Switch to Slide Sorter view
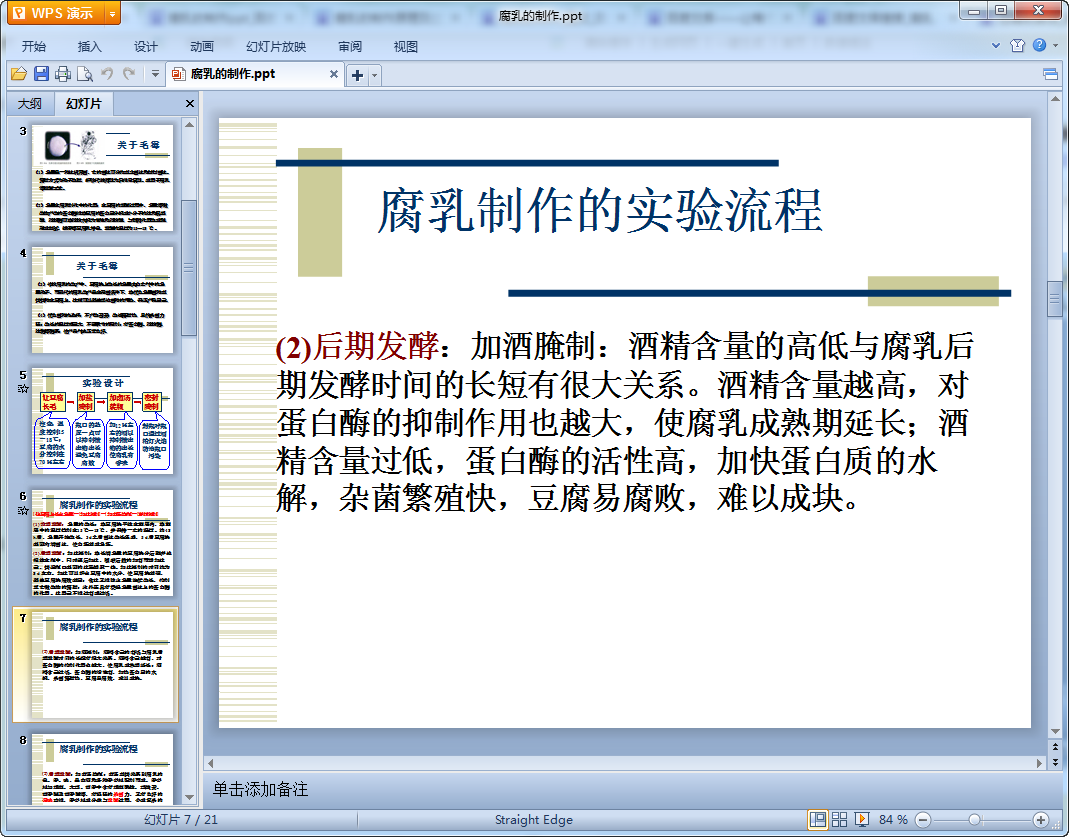This screenshot has width=1069, height=837. click(840, 819)
